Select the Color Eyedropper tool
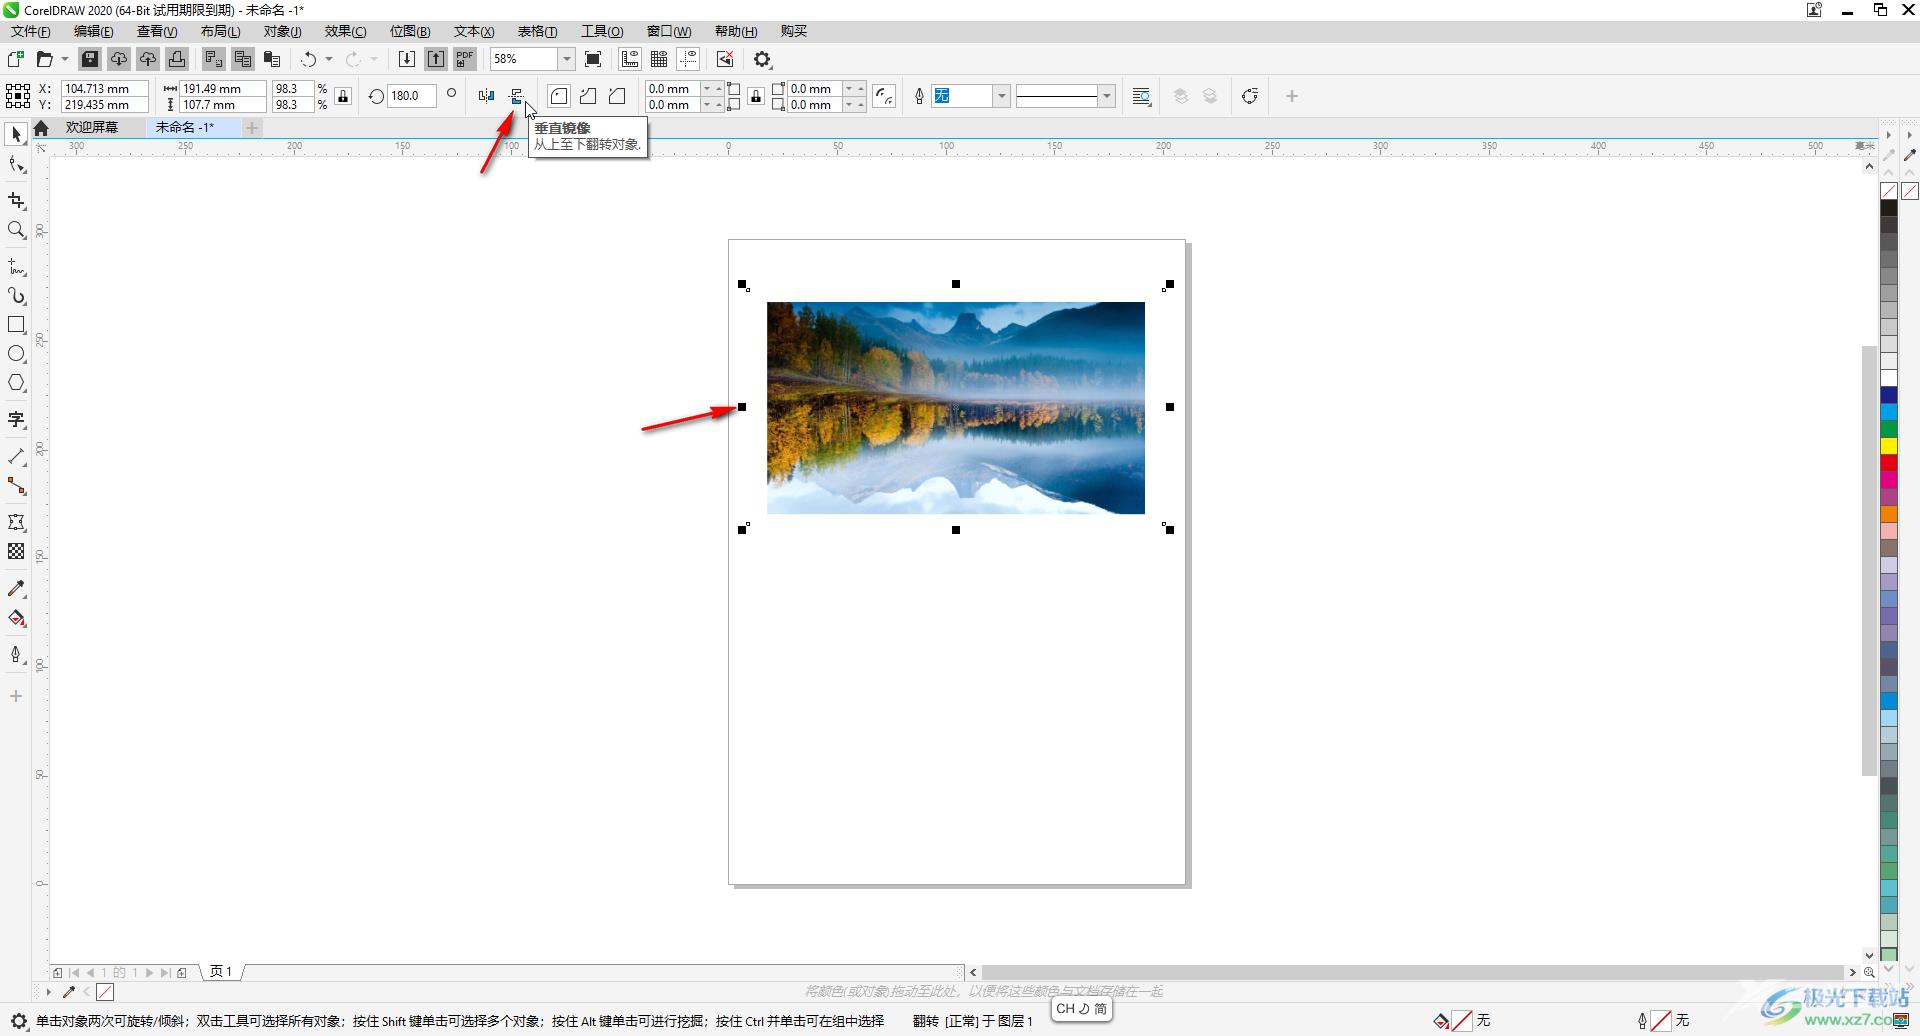The width and height of the screenshot is (1920, 1036). click(16, 589)
